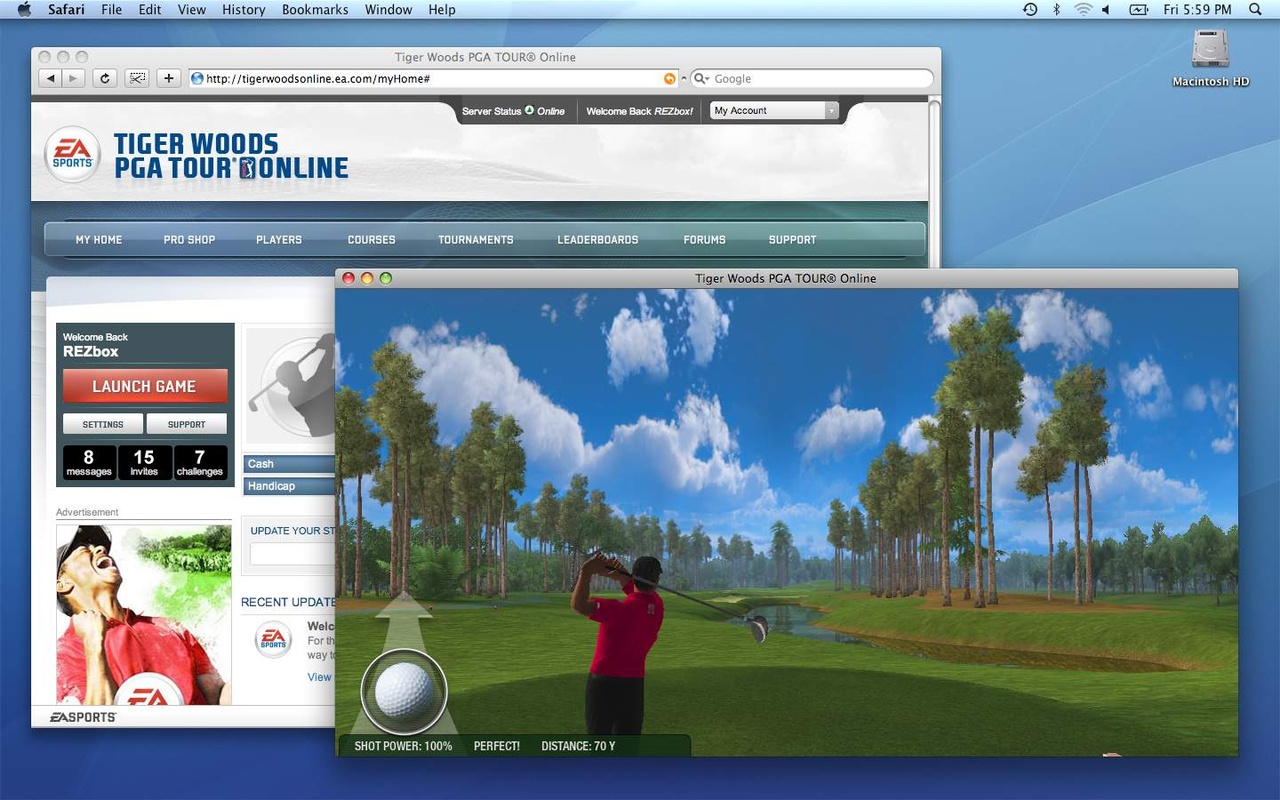Open the Google search engine dropdown
Viewport: 1280px width, 800px height.
tap(701, 78)
